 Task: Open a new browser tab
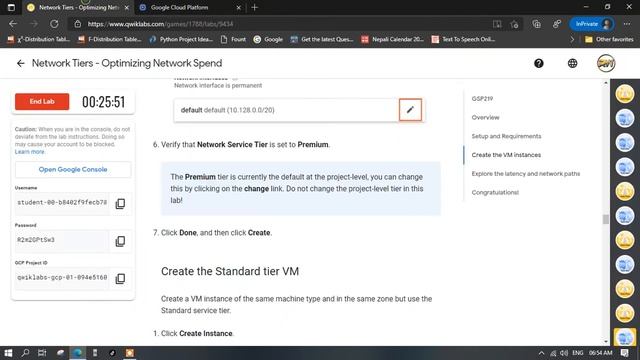tap(255, 7)
